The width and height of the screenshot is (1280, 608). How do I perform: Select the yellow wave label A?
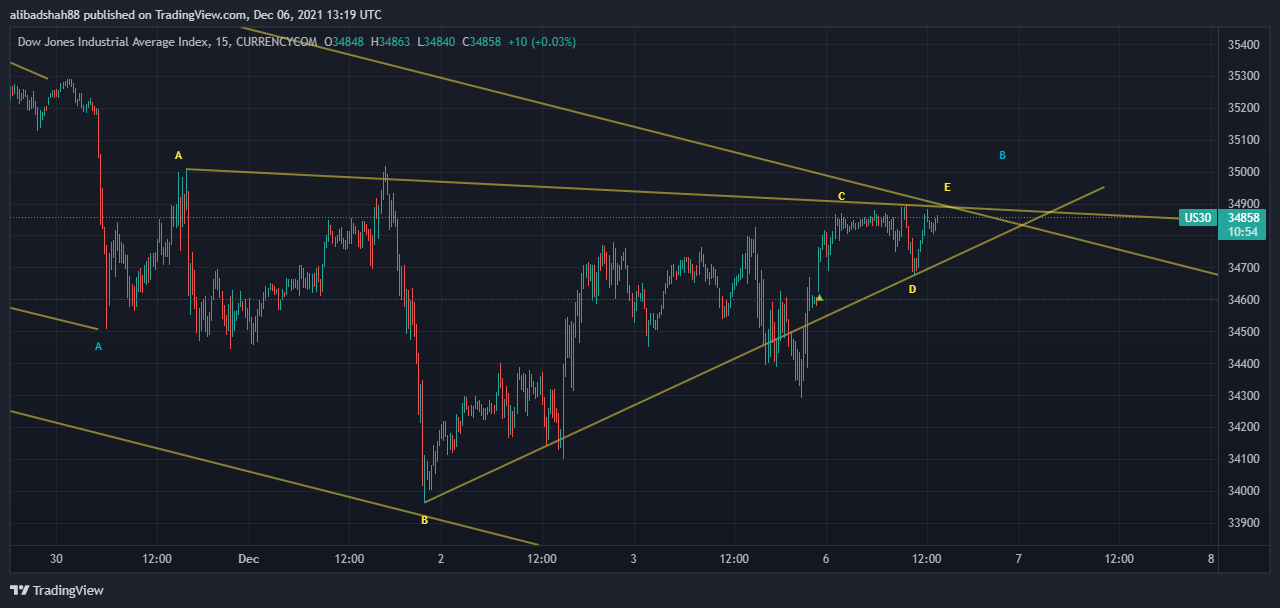(179, 155)
